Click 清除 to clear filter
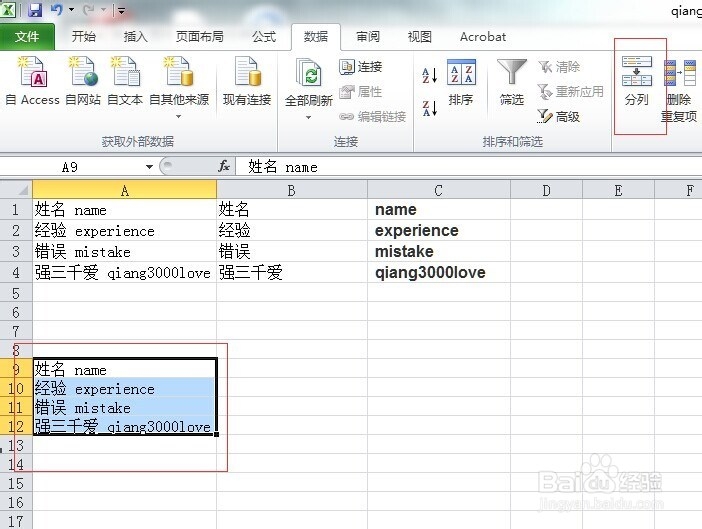The width and height of the screenshot is (702, 529). 559,67
